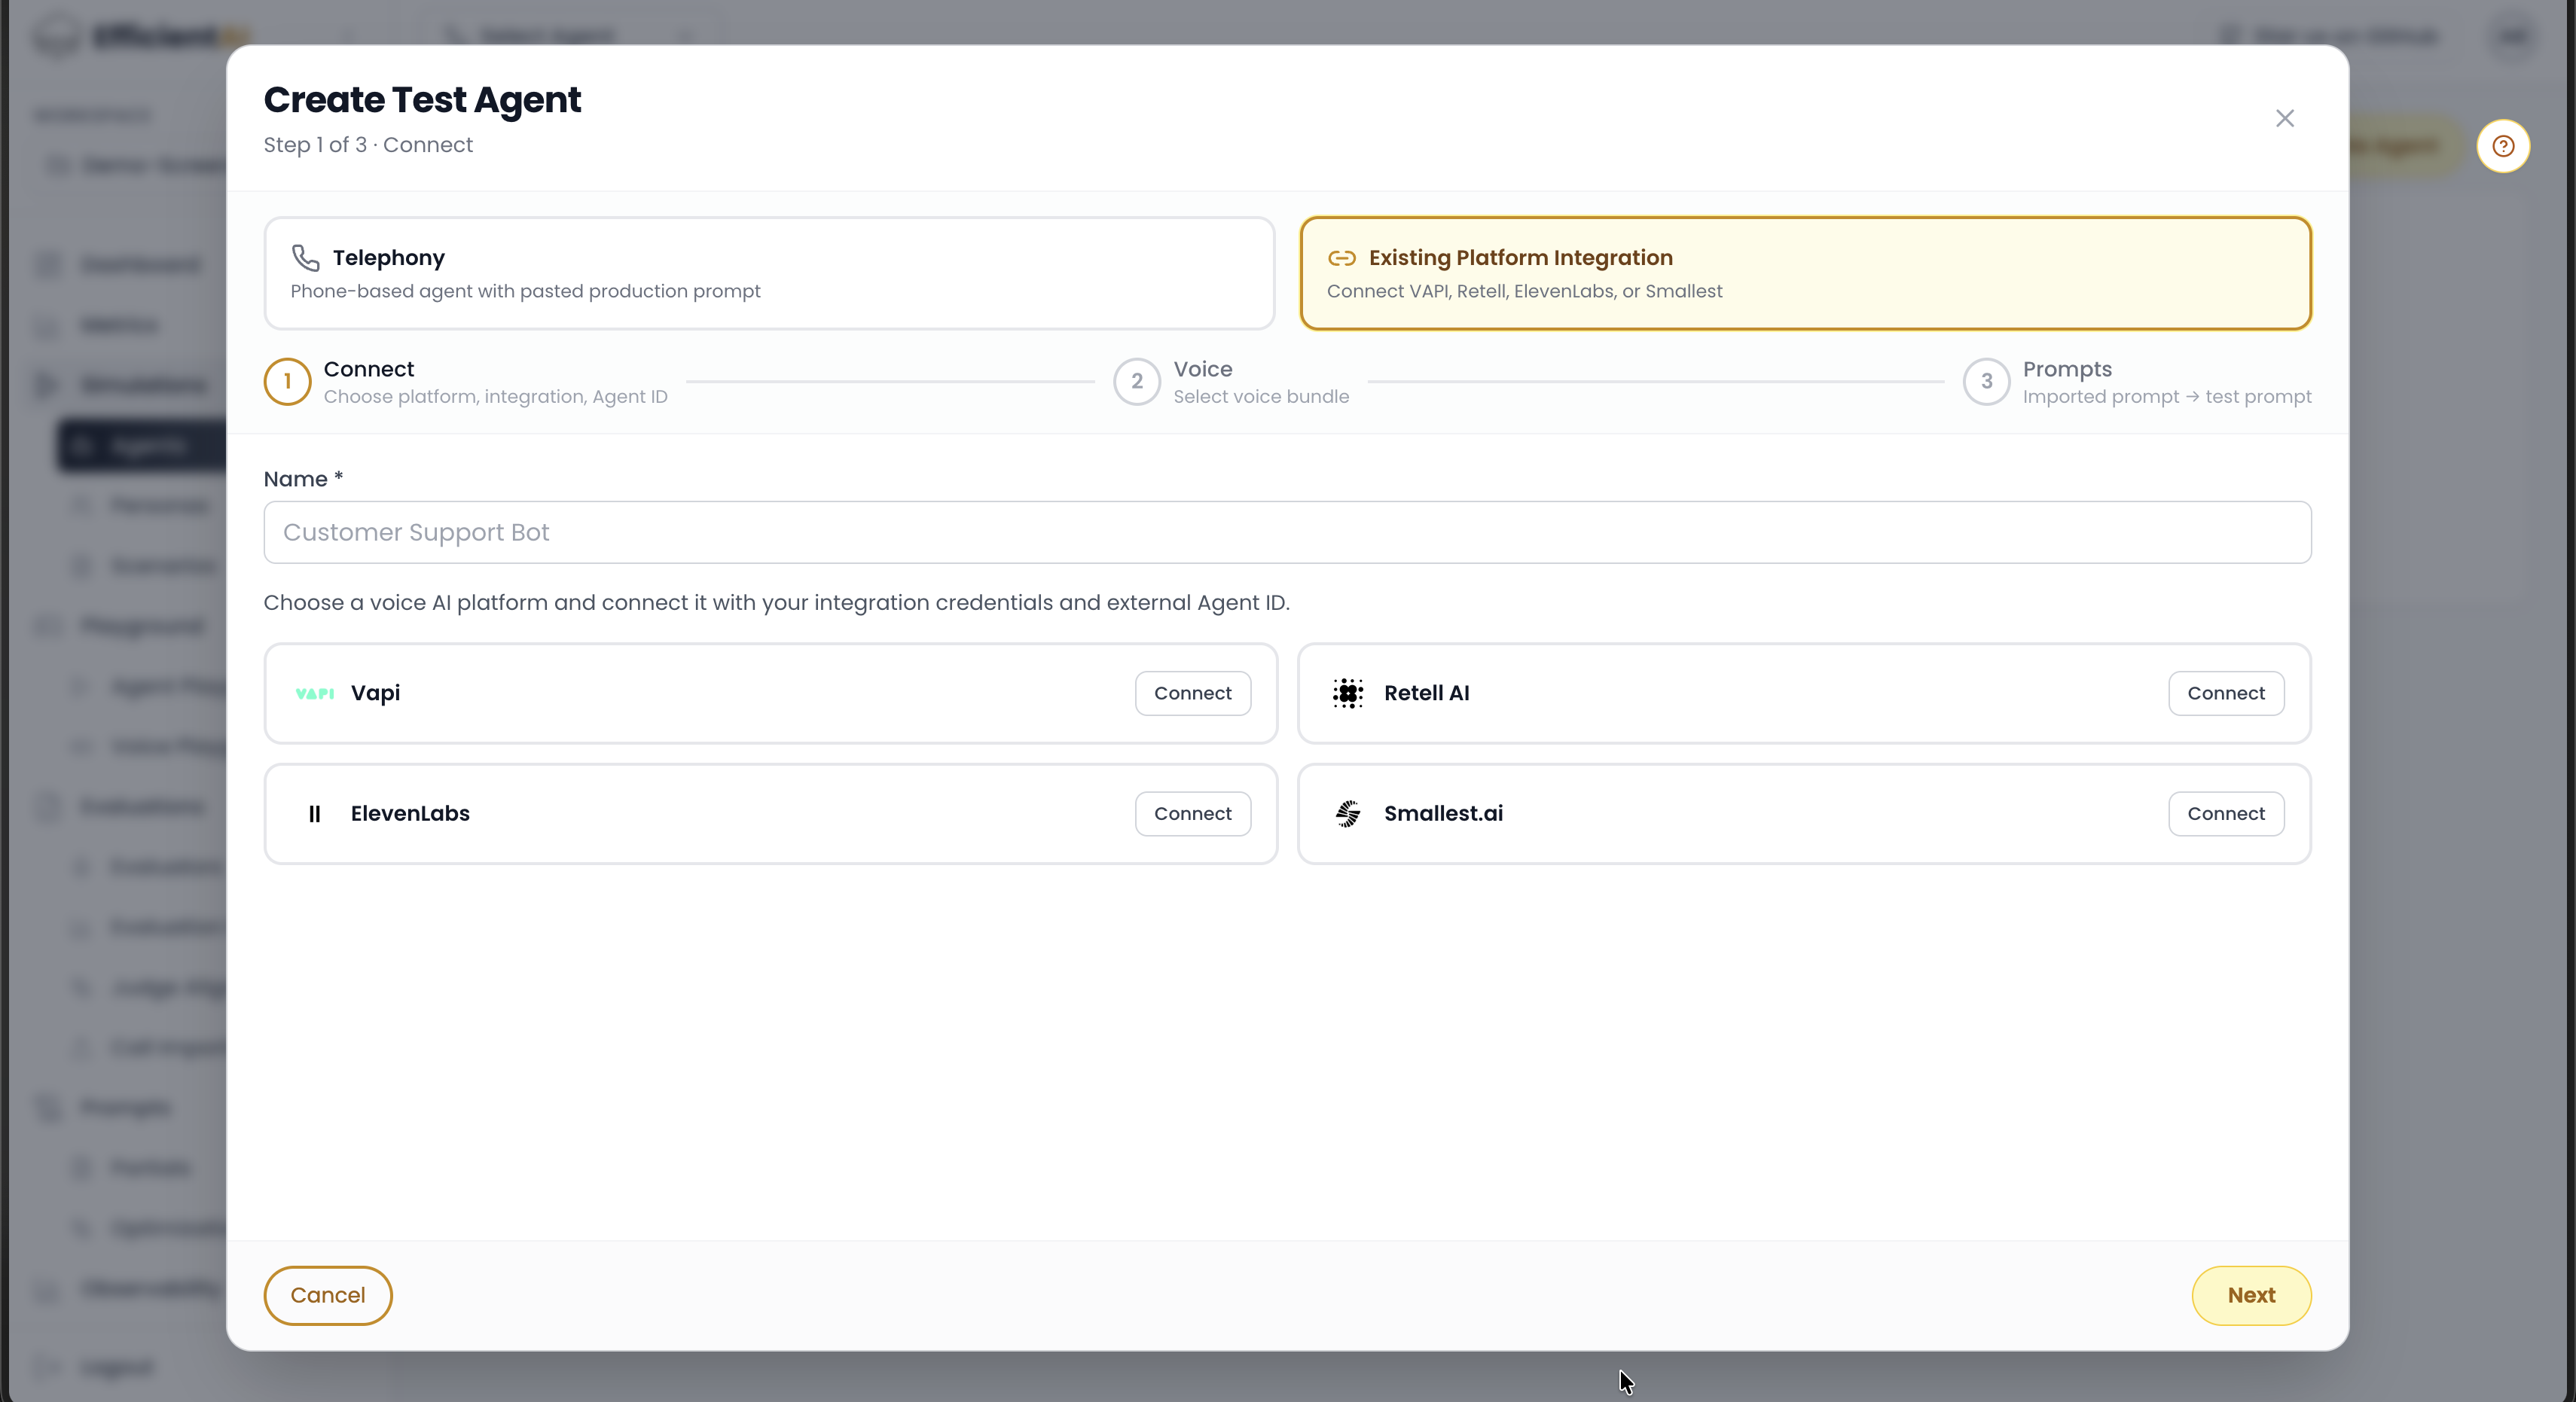This screenshot has height=1402, width=2576.
Task: Connect the Vapi platform
Action: (1192, 693)
